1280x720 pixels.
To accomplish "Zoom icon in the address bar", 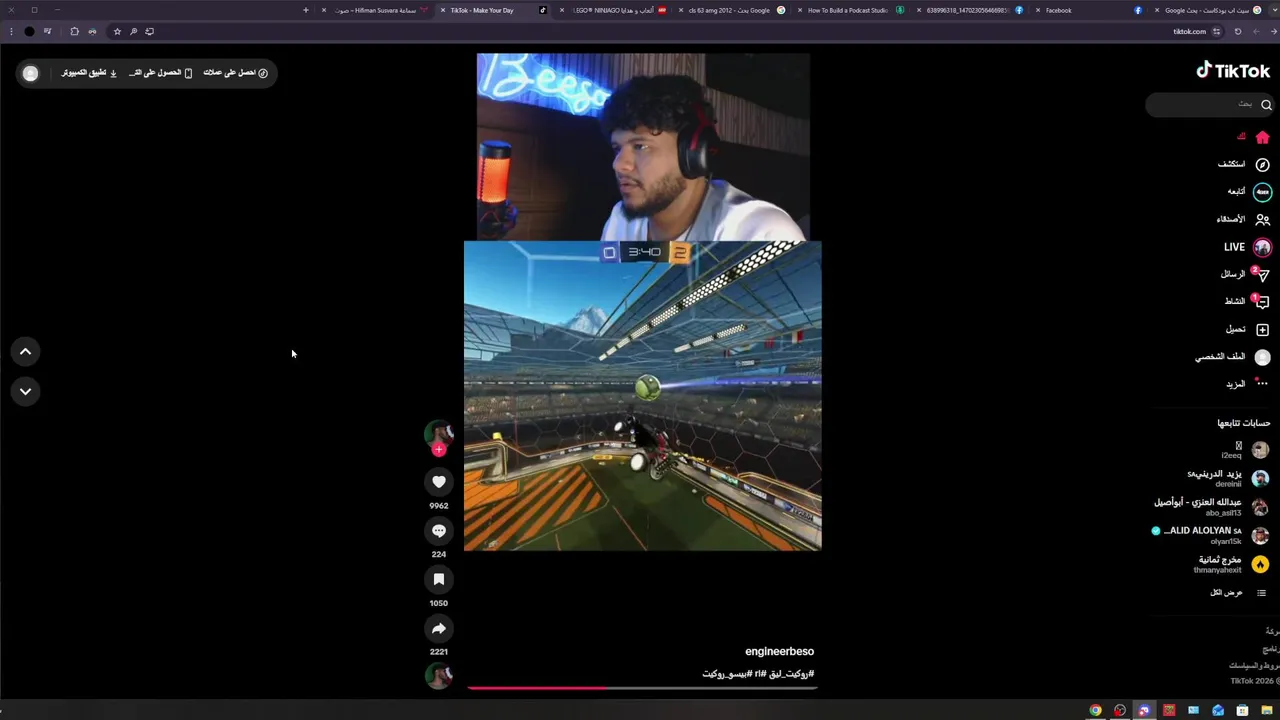I will (x=133, y=31).
